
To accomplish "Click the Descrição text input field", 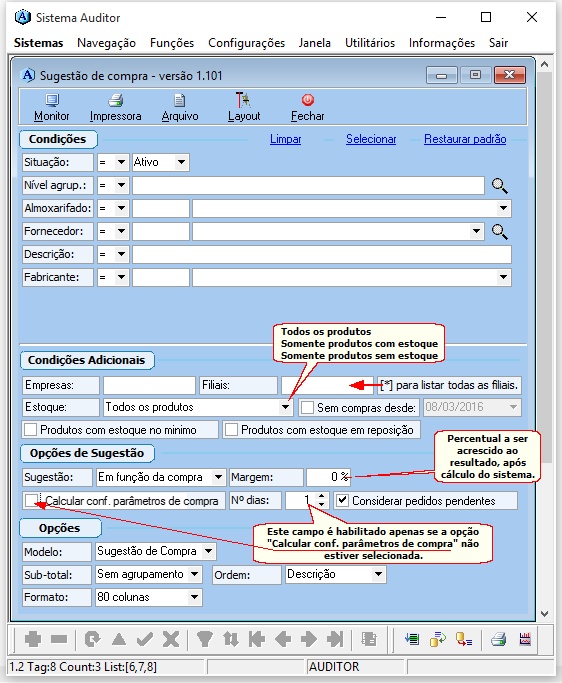I will point(322,254).
